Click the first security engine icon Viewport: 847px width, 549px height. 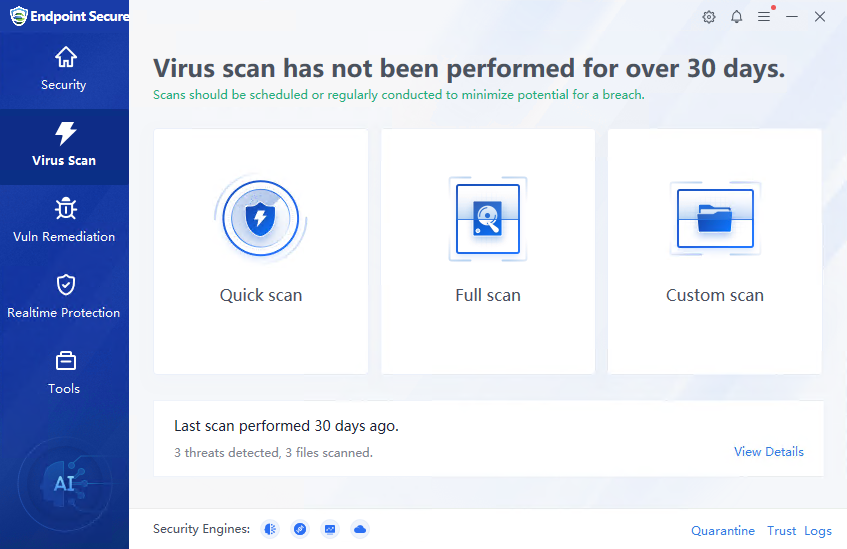click(x=270, y=529)
